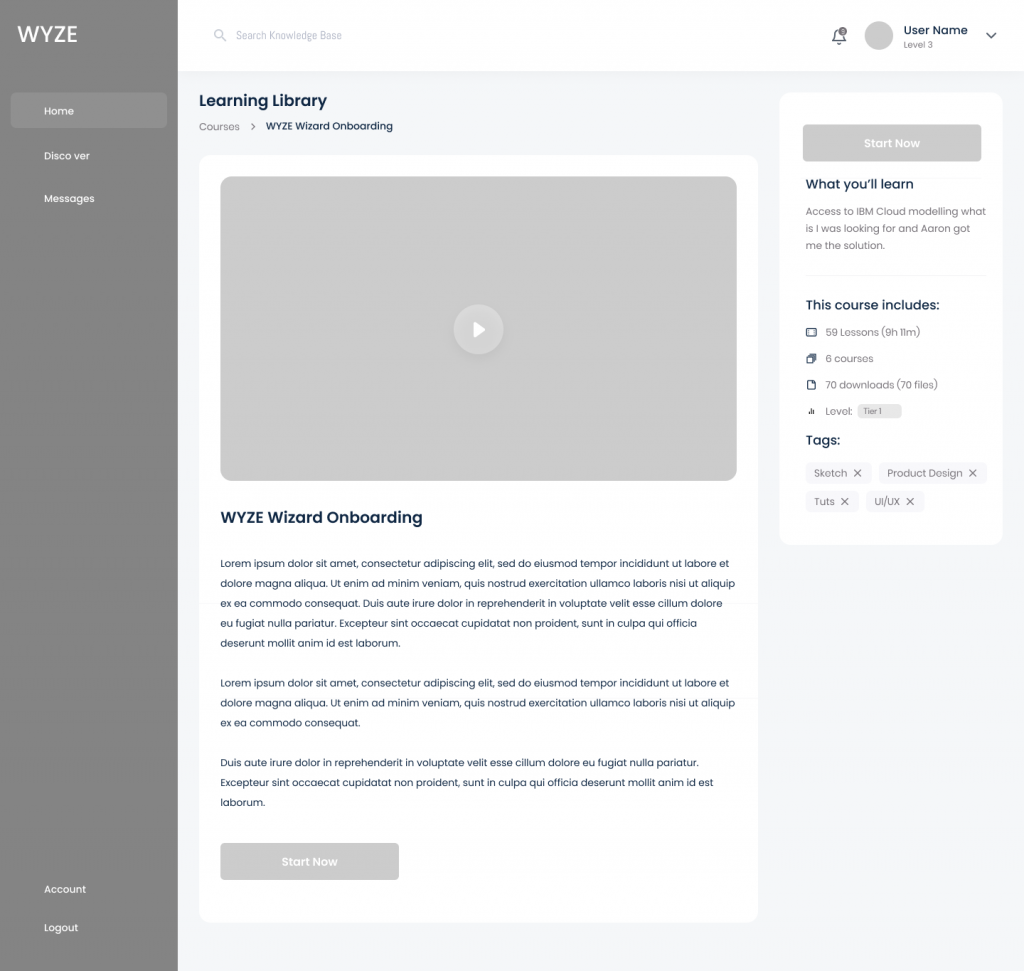Image resolution: width=1024 pixels, height=971 pixels.
Task: Play the course video
Action: click(478, 329)
